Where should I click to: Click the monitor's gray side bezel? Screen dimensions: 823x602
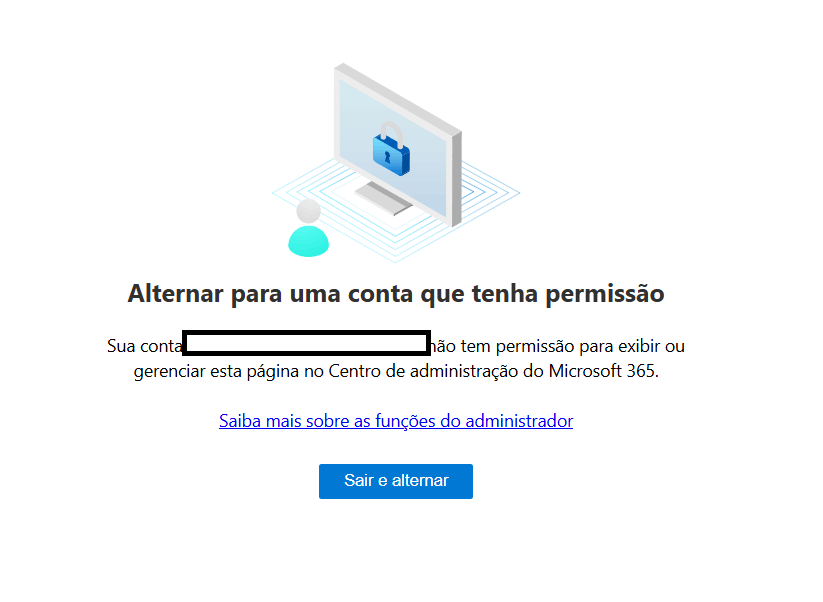(x=457, y=179)
